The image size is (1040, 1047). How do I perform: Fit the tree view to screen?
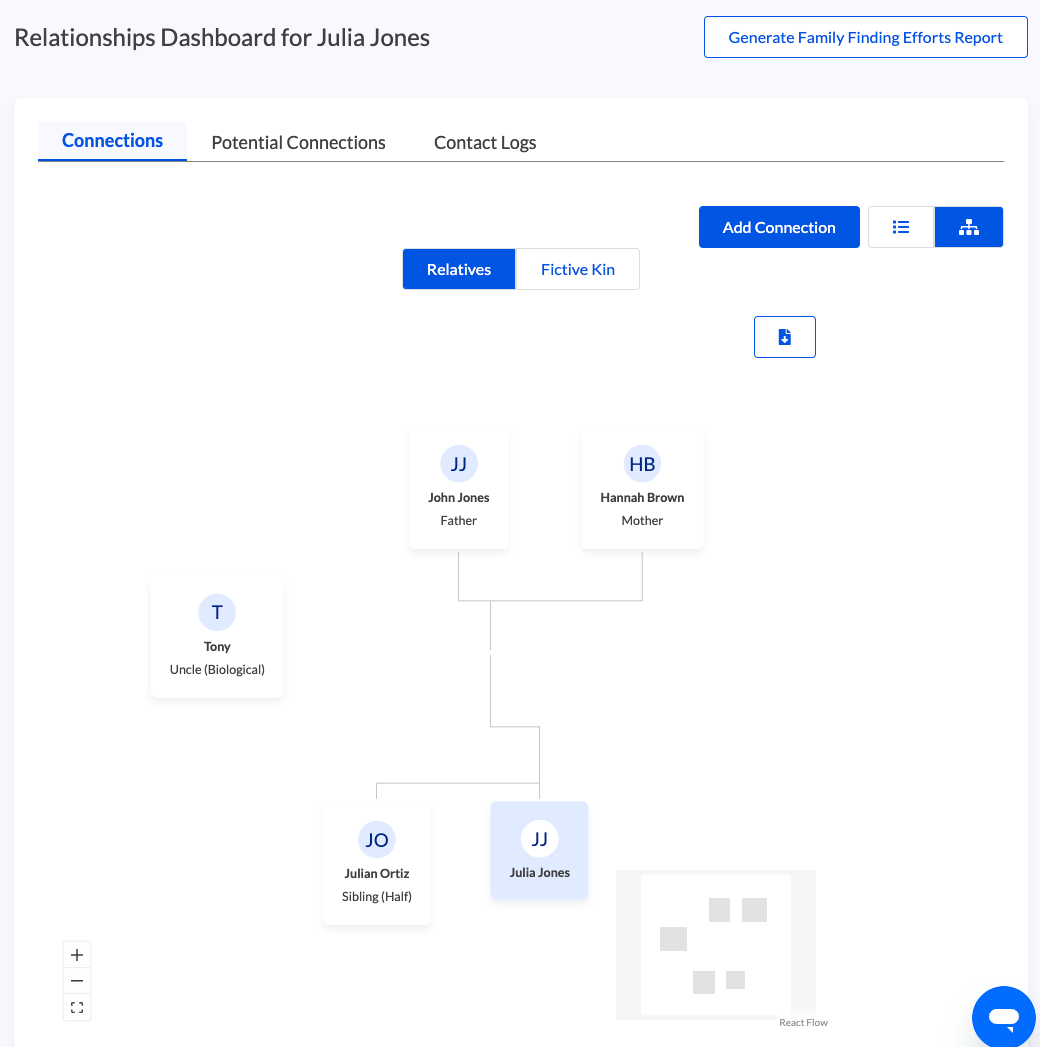[77, 1007]
